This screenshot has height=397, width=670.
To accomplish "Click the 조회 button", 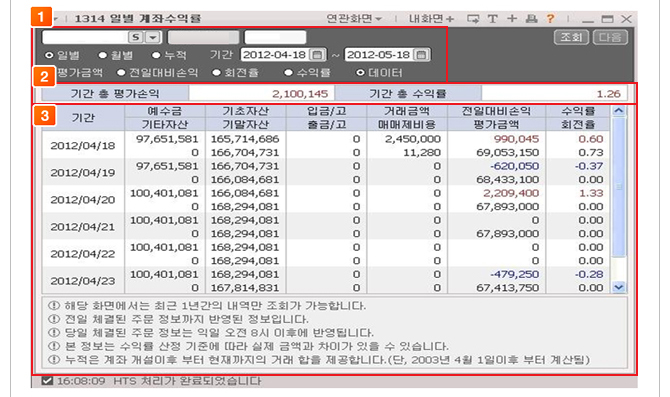I will 571,37.
